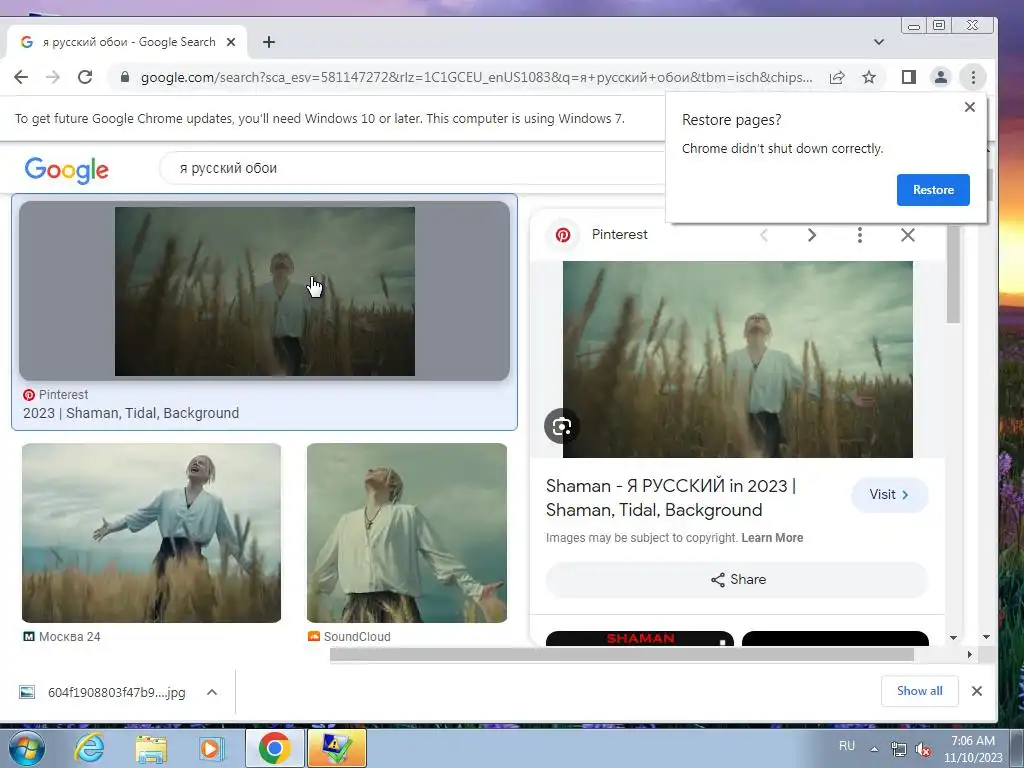Open a new tab
Screen dimensions: 1024x768
268,42
